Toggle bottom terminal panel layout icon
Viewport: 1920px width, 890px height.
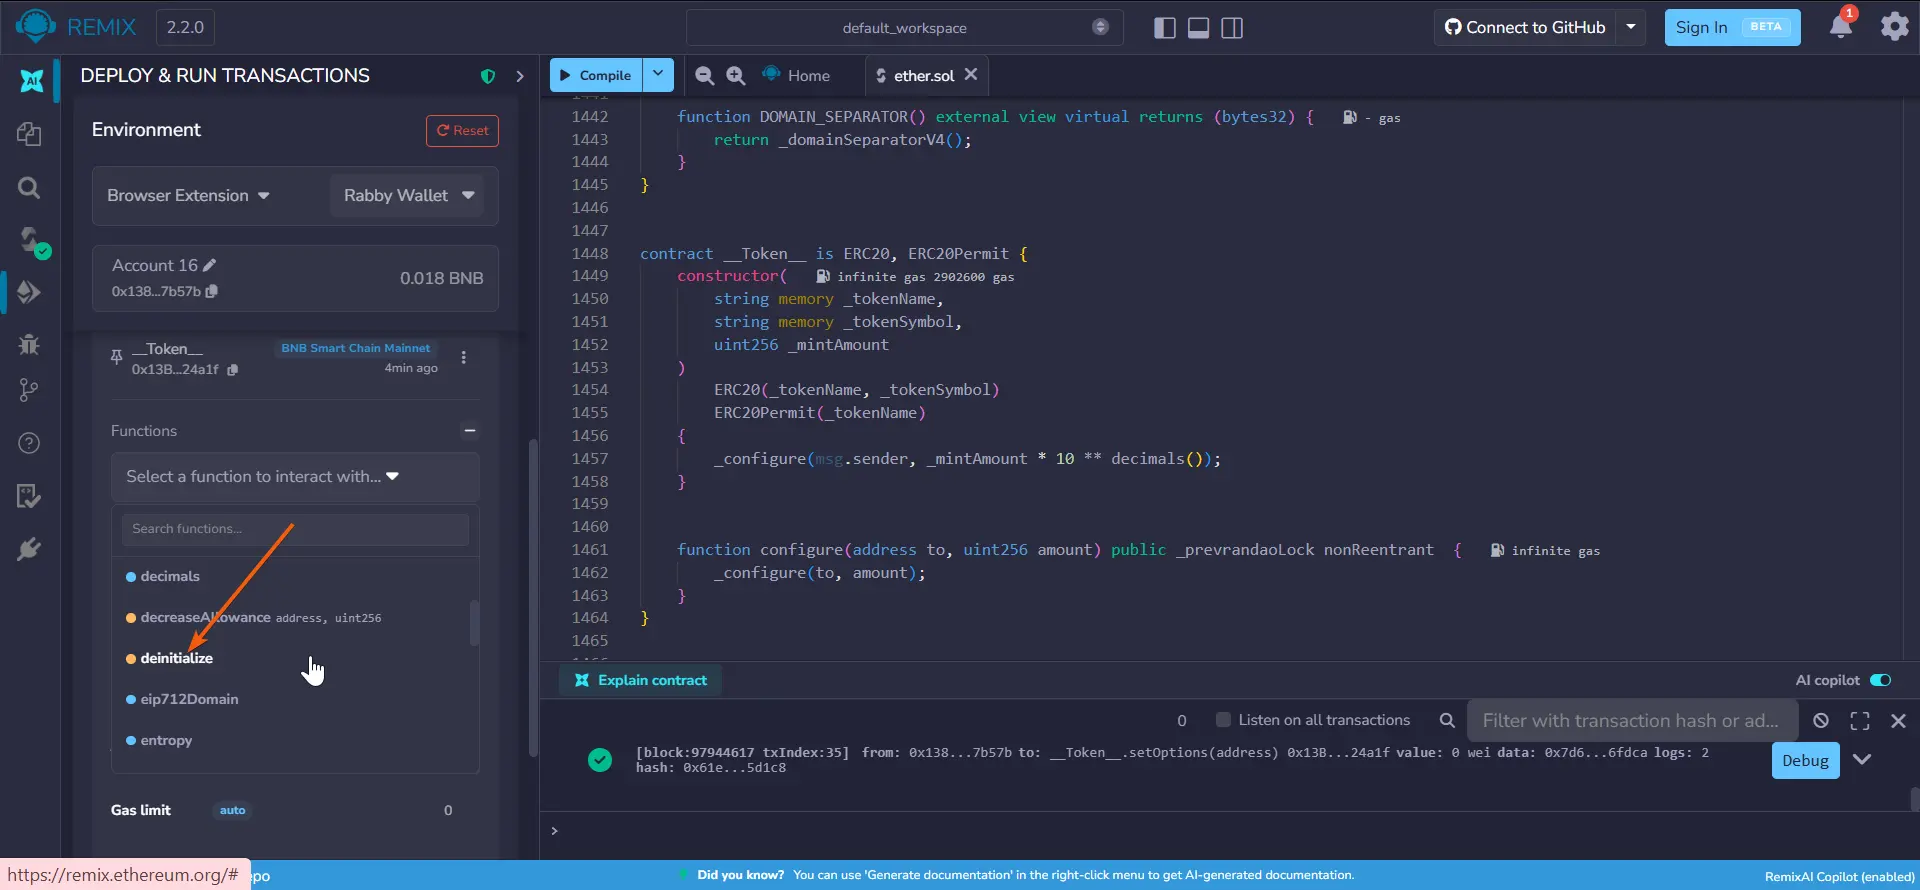click(x=1198, y=28)
